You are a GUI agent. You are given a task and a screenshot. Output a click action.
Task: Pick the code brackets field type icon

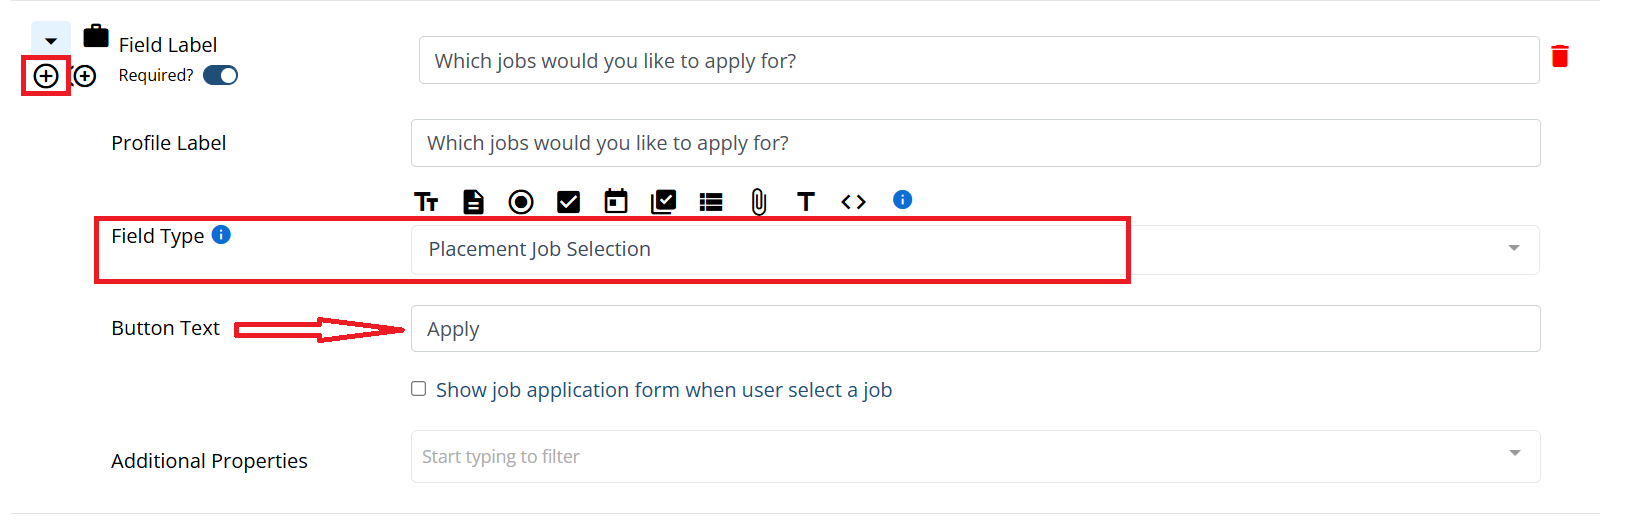pos(853,202)
